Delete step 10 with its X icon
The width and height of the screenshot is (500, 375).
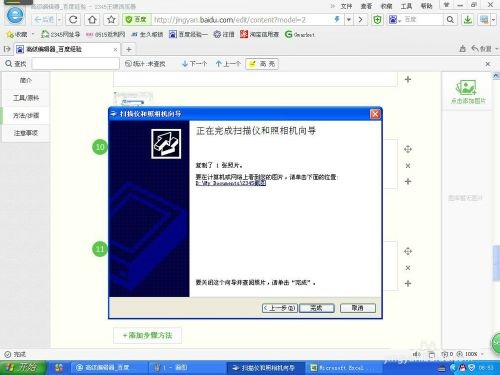coord(408,165)
